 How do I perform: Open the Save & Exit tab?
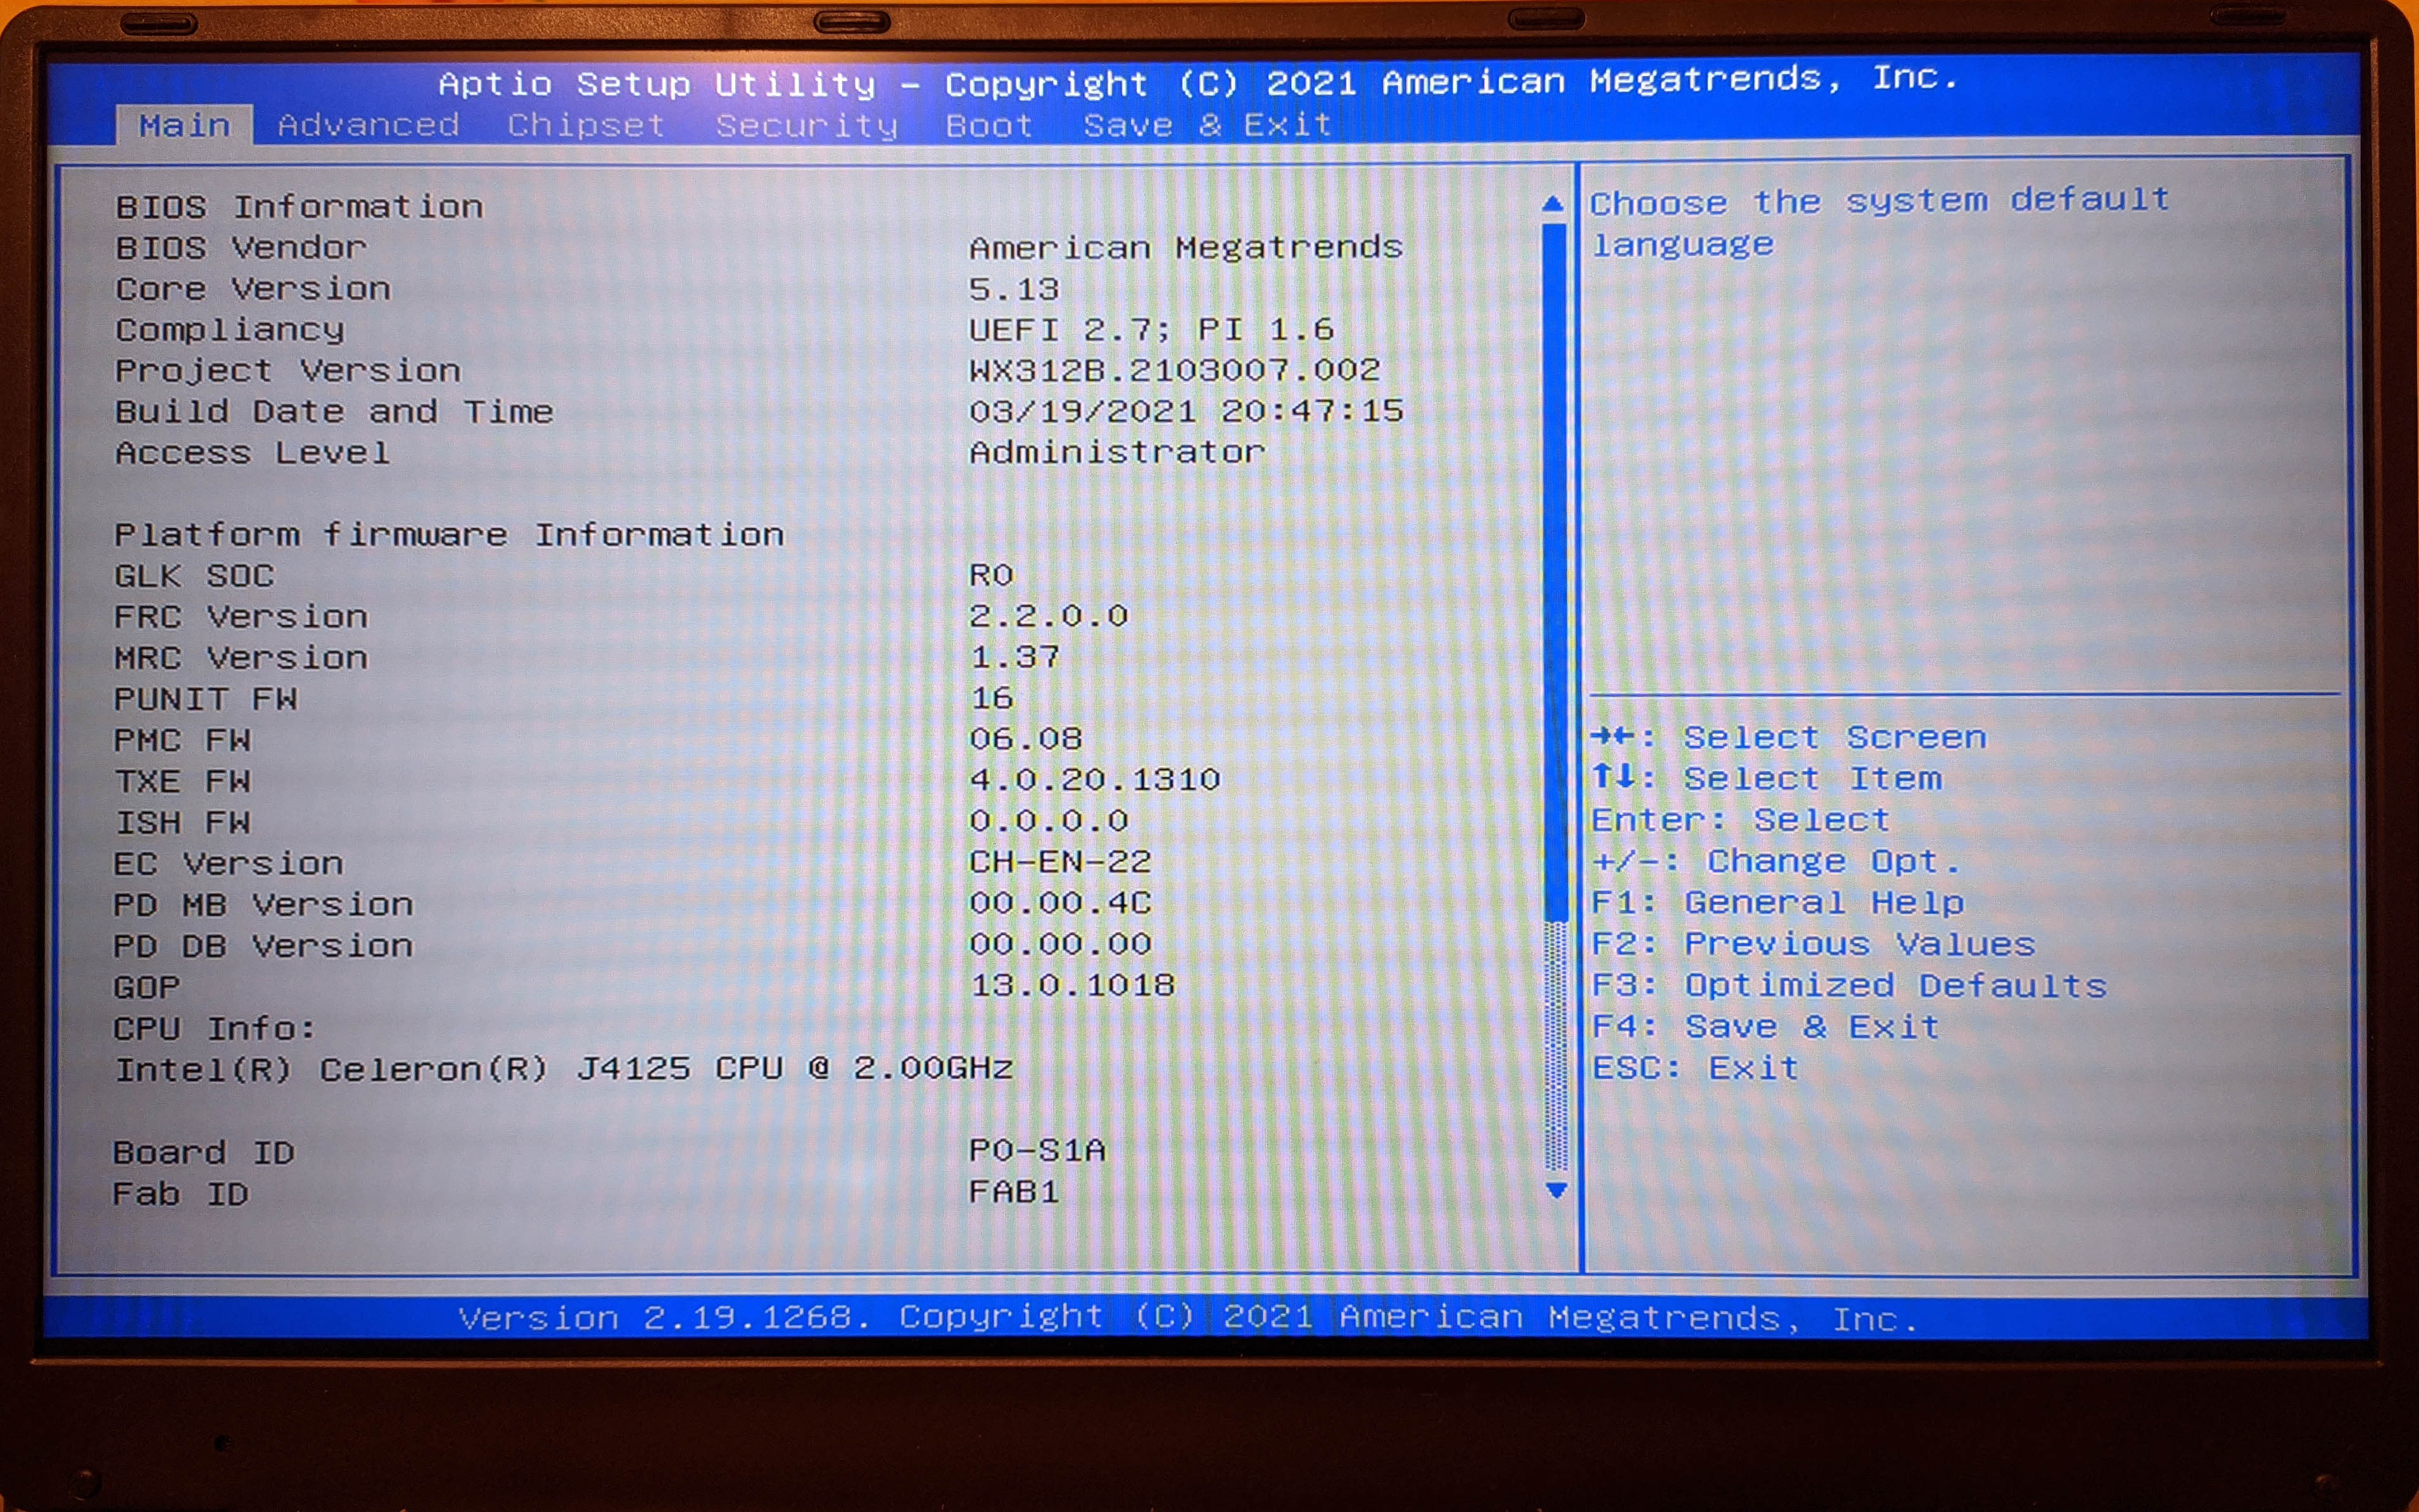tap(1208, 125)
